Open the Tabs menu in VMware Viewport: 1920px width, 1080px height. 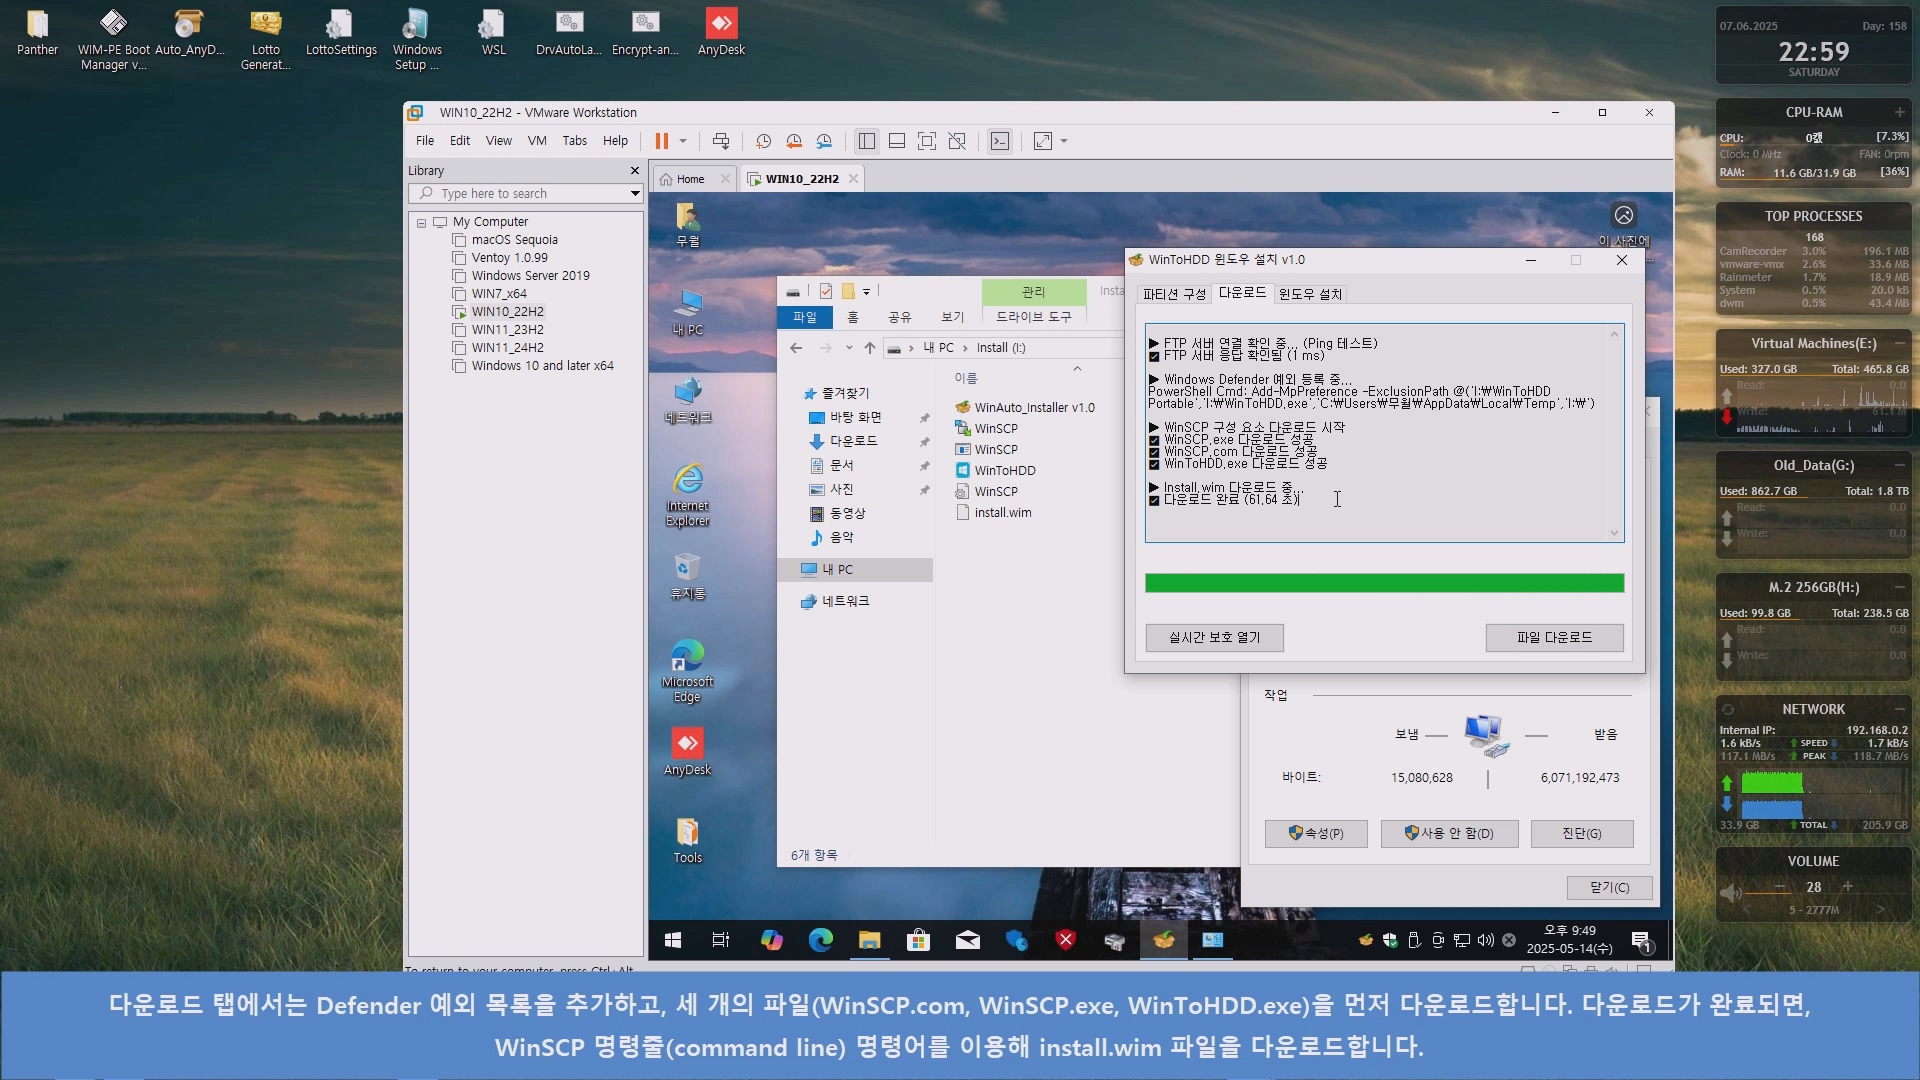(575, 141)
